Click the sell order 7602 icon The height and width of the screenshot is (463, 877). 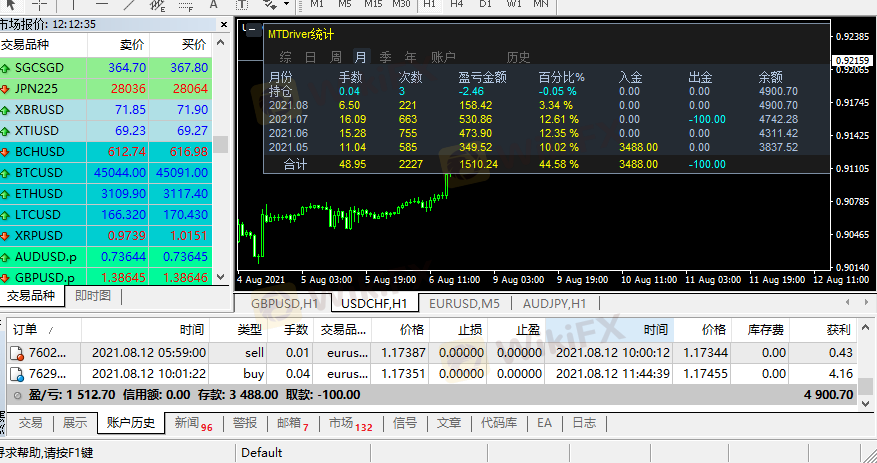(17, 352)
